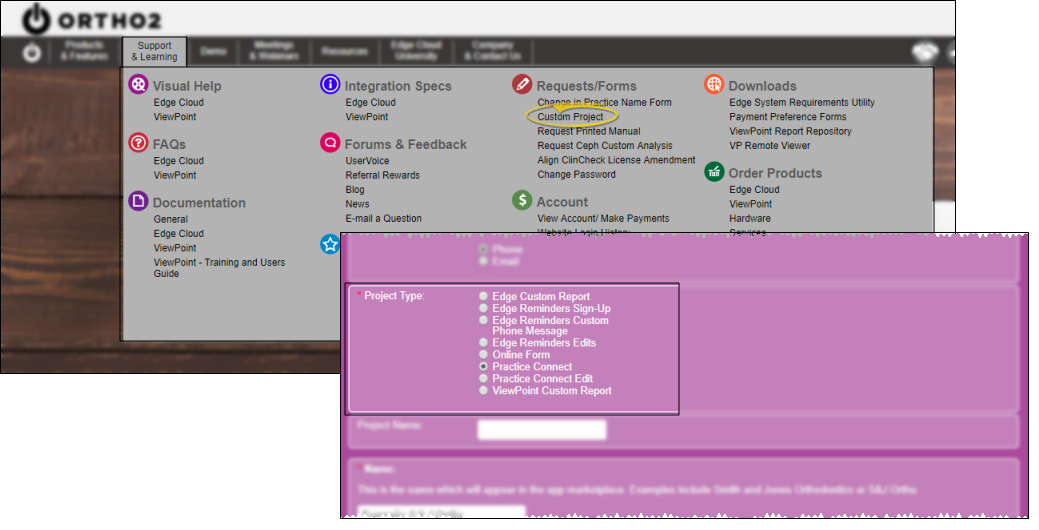The image size is (1039, 530).
Task: Open Edge System Requirements Utility download
Action: 802,103
